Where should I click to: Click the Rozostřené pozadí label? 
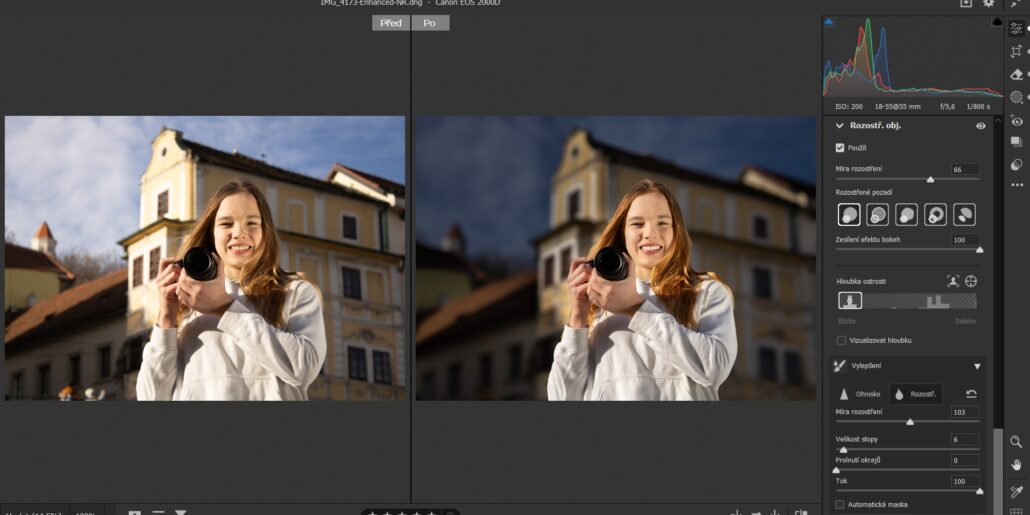[863, 192]
